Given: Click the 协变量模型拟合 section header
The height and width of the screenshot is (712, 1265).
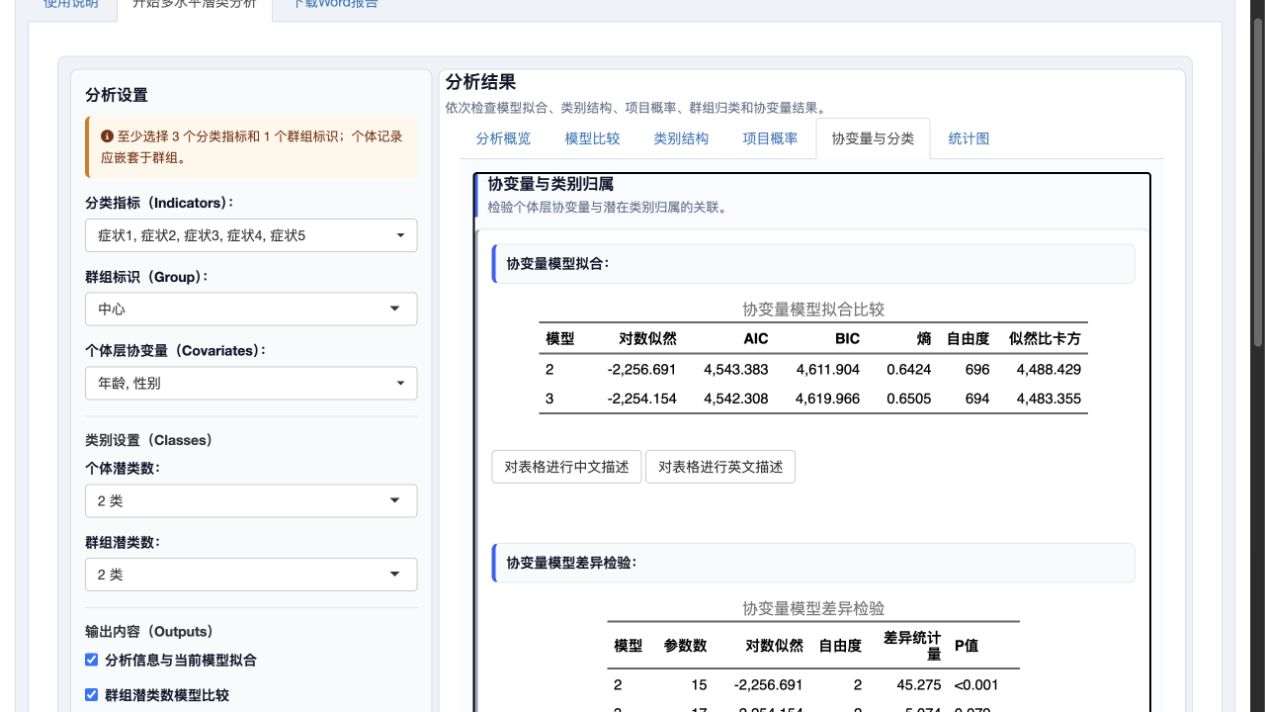Looking at the screenshot, I should (x=813, y=264).
